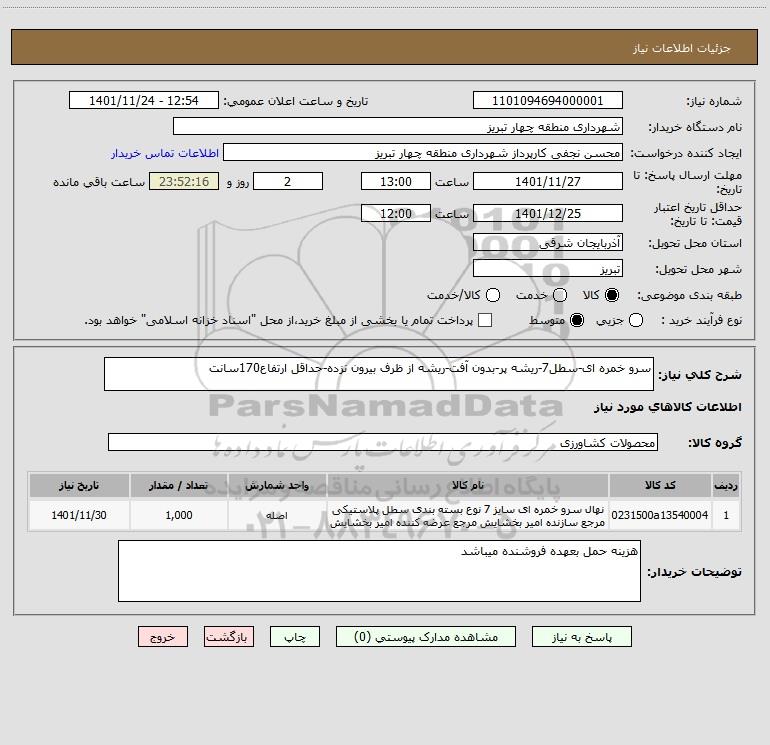Click the row number cell 1
Screen dimensions: 770x745
point(726,515)
